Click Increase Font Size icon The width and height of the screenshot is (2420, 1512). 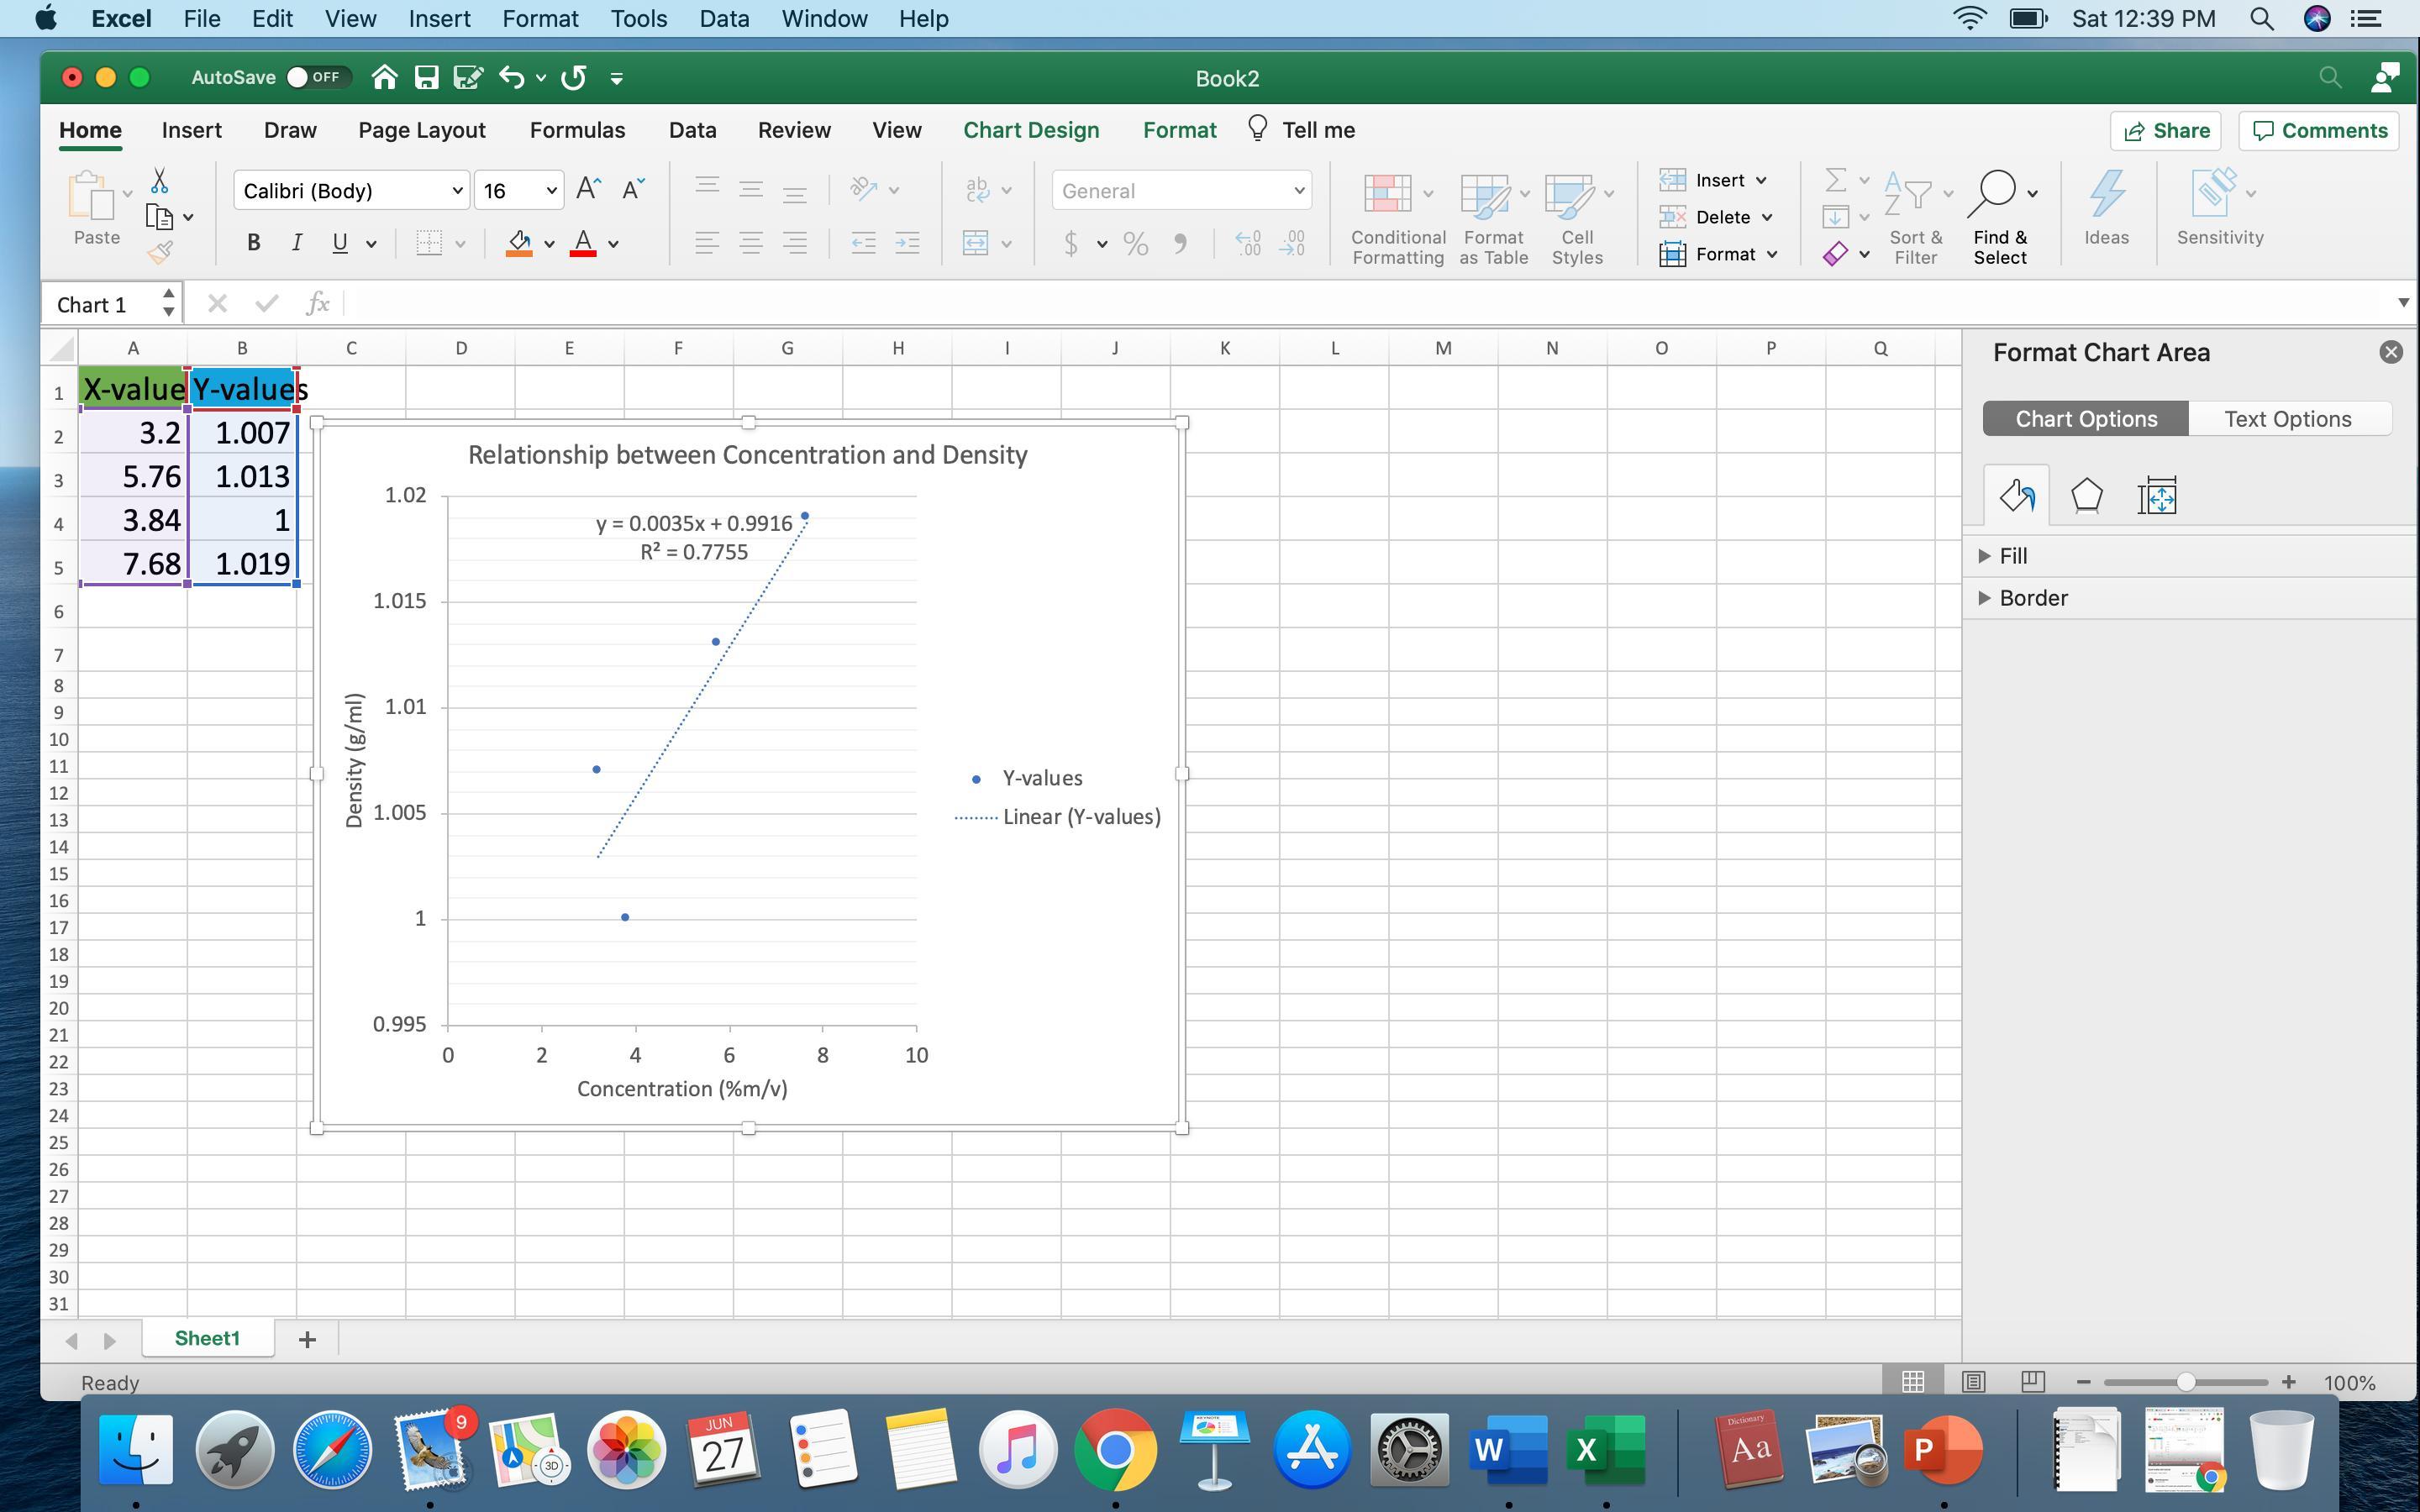[x=589, y=189]
